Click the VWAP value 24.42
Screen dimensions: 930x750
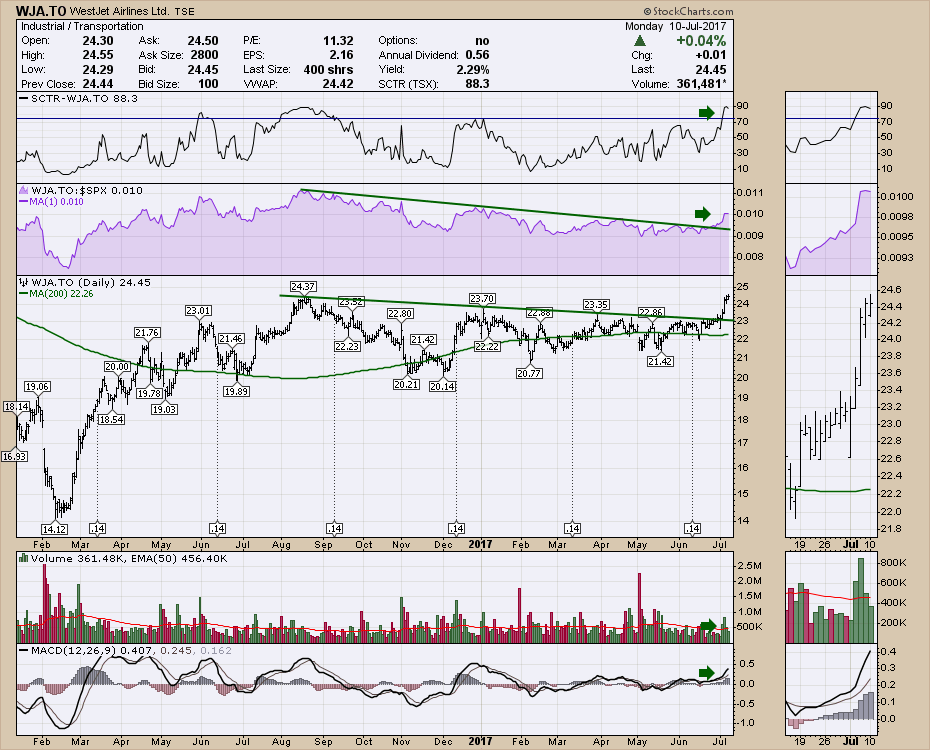tap(338, 84)
